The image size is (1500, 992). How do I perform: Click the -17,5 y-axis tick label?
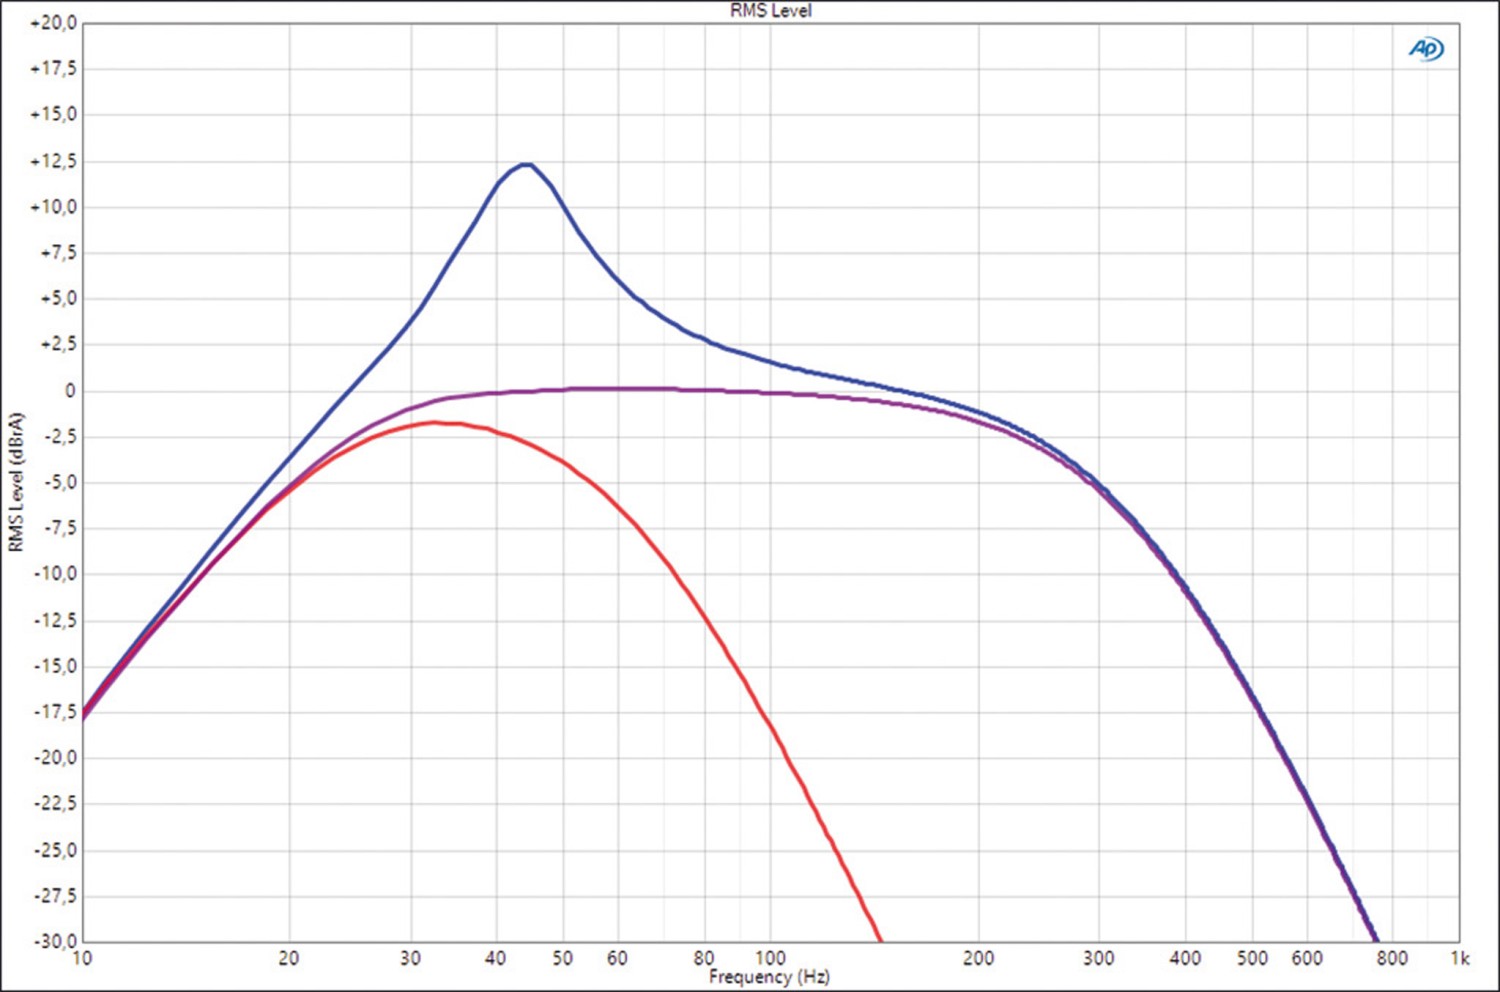[x=56, y=712]
